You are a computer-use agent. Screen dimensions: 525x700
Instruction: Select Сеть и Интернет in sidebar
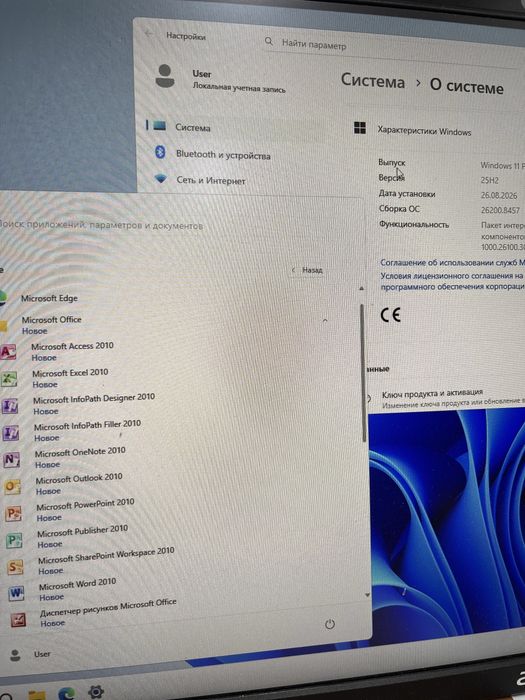point(211,180)
